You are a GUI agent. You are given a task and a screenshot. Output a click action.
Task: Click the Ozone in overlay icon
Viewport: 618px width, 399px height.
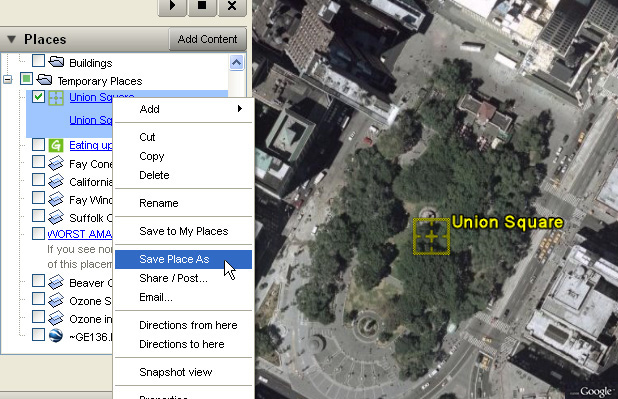pyautogui.click(x=56, y=318)
